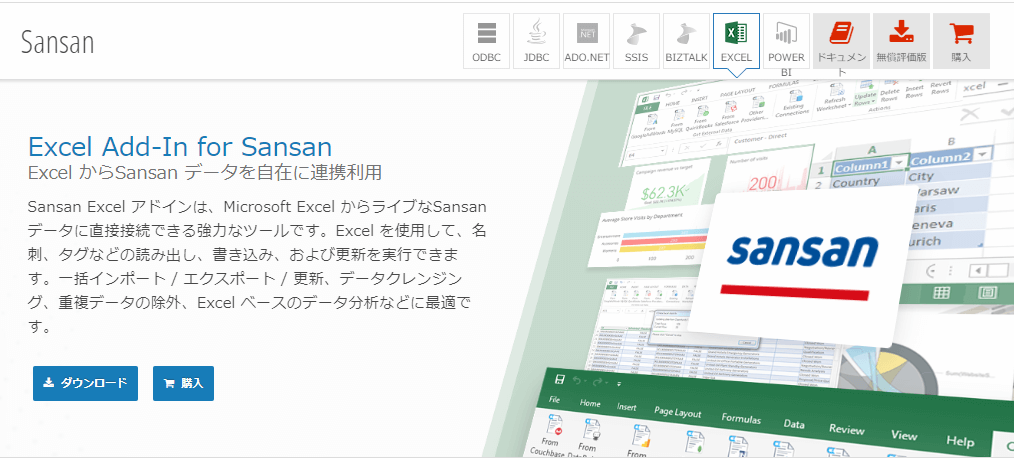
Task: Click the sansan logo card image
Action: 801,268
